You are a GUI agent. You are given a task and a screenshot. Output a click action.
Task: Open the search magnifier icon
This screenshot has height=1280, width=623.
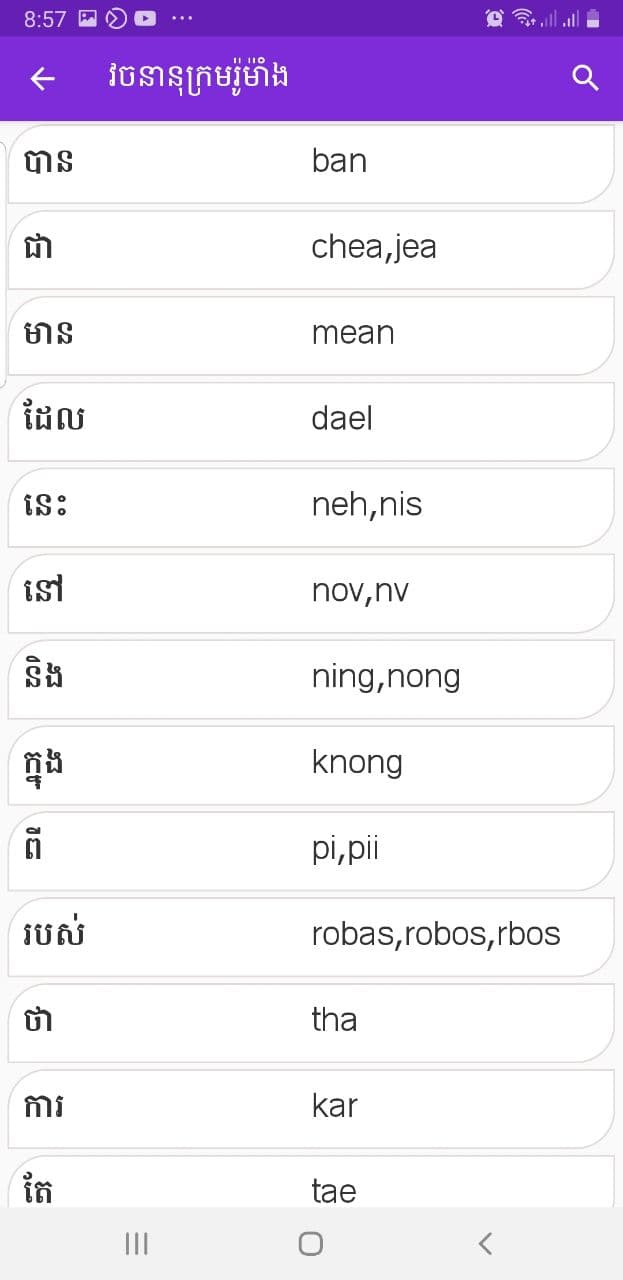click(x=585, y=78)
